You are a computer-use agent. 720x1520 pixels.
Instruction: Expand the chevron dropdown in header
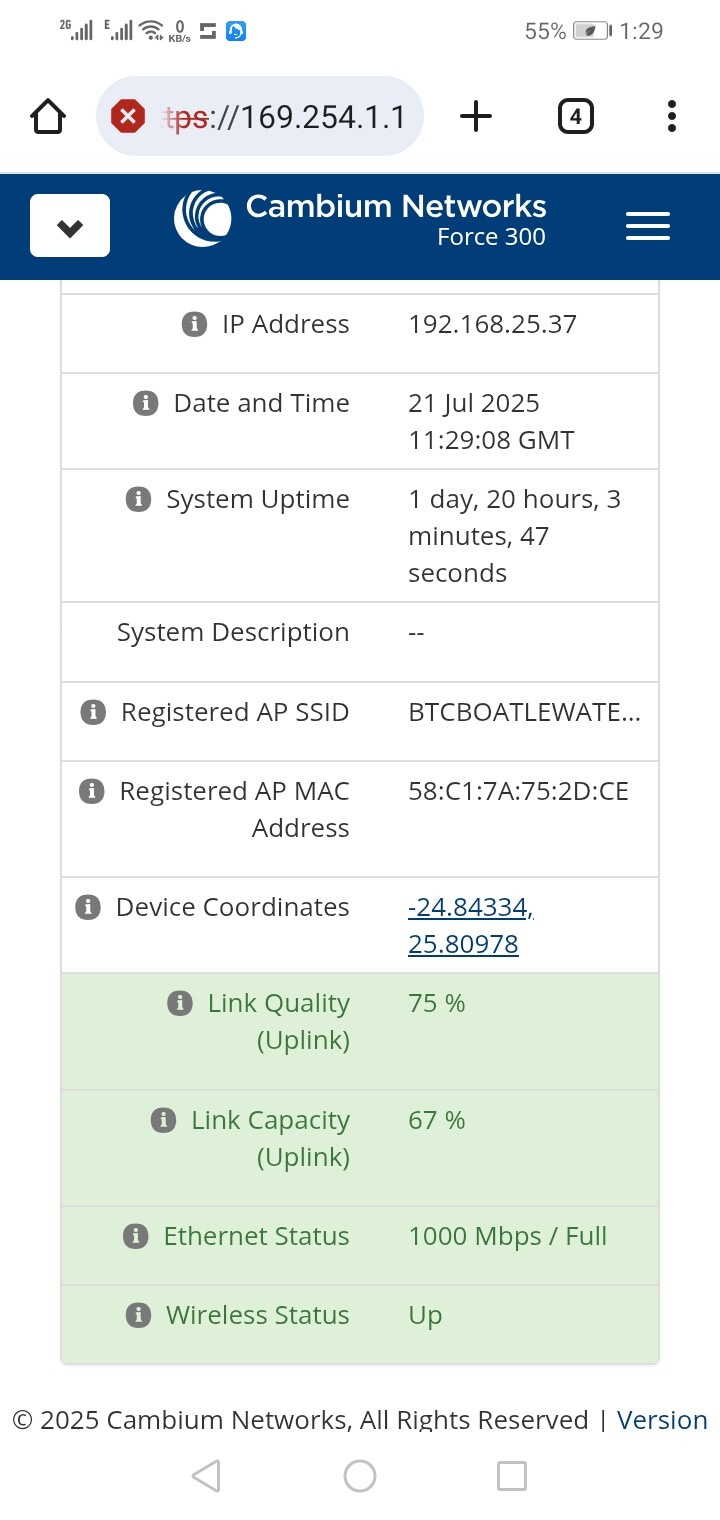point(70,226)
